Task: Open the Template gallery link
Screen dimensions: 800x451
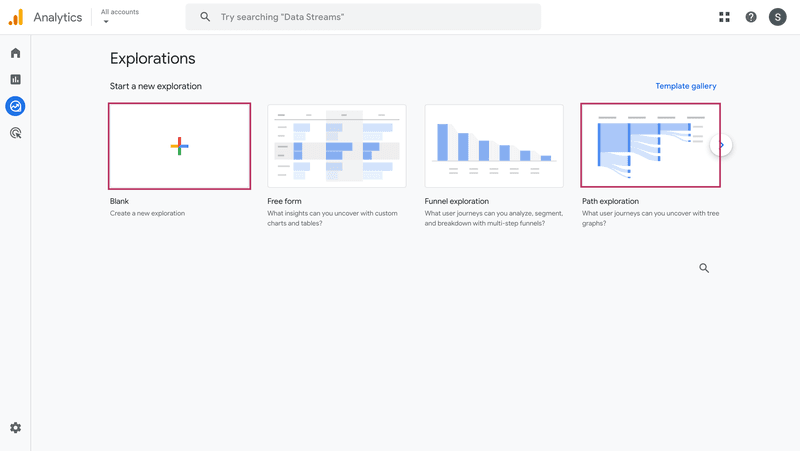Action: [685, 86]
